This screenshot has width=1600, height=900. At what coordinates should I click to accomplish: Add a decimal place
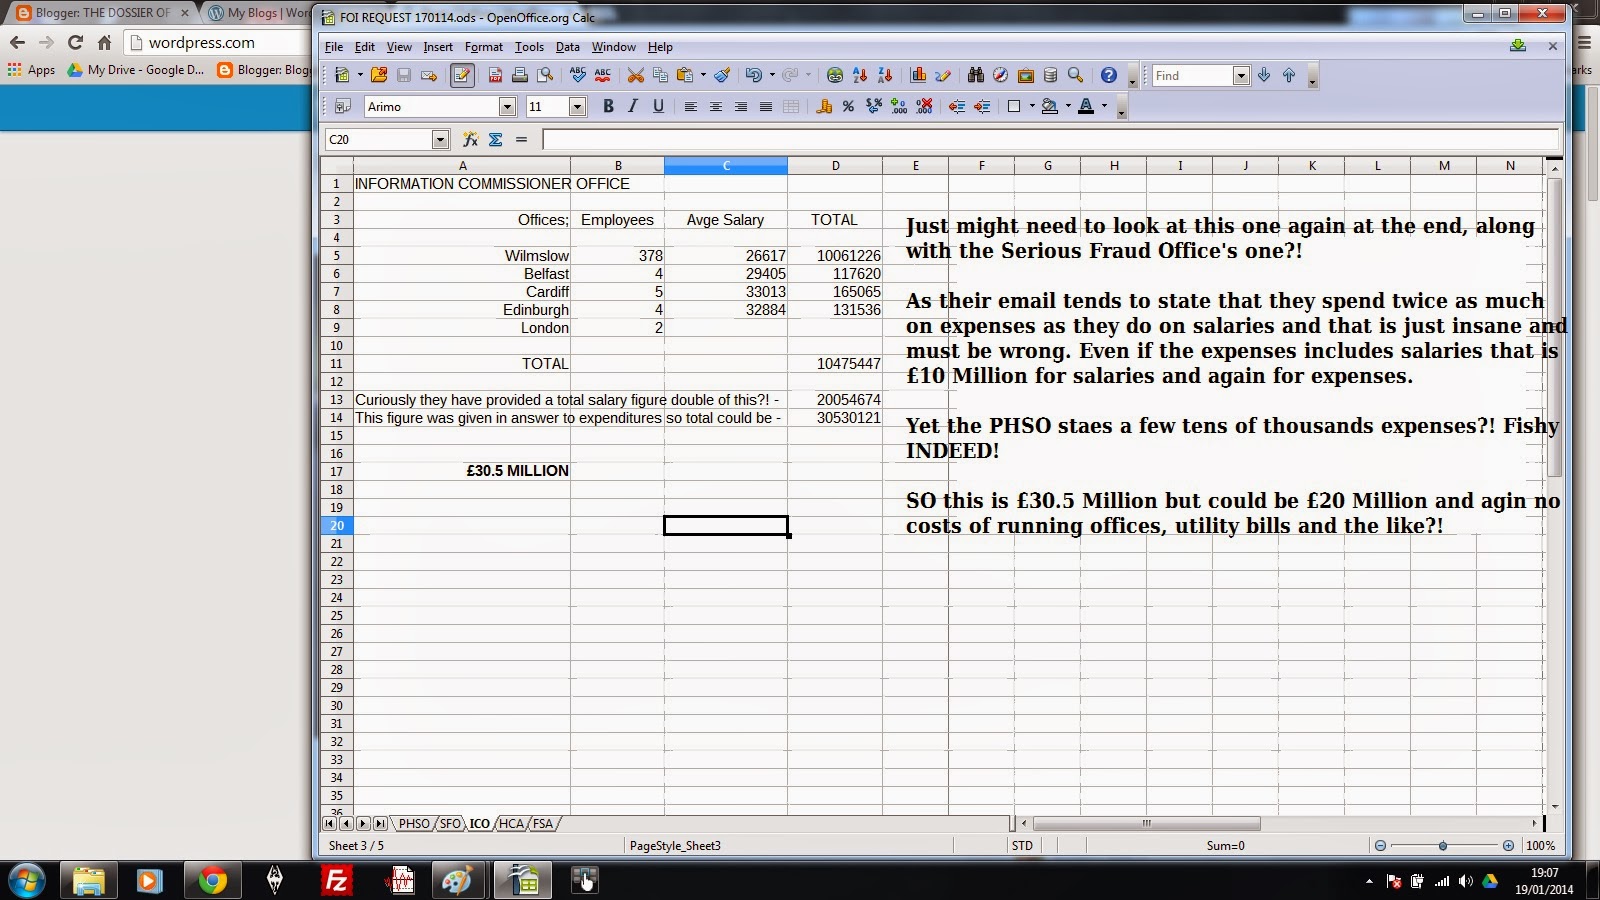pos(899,107)
